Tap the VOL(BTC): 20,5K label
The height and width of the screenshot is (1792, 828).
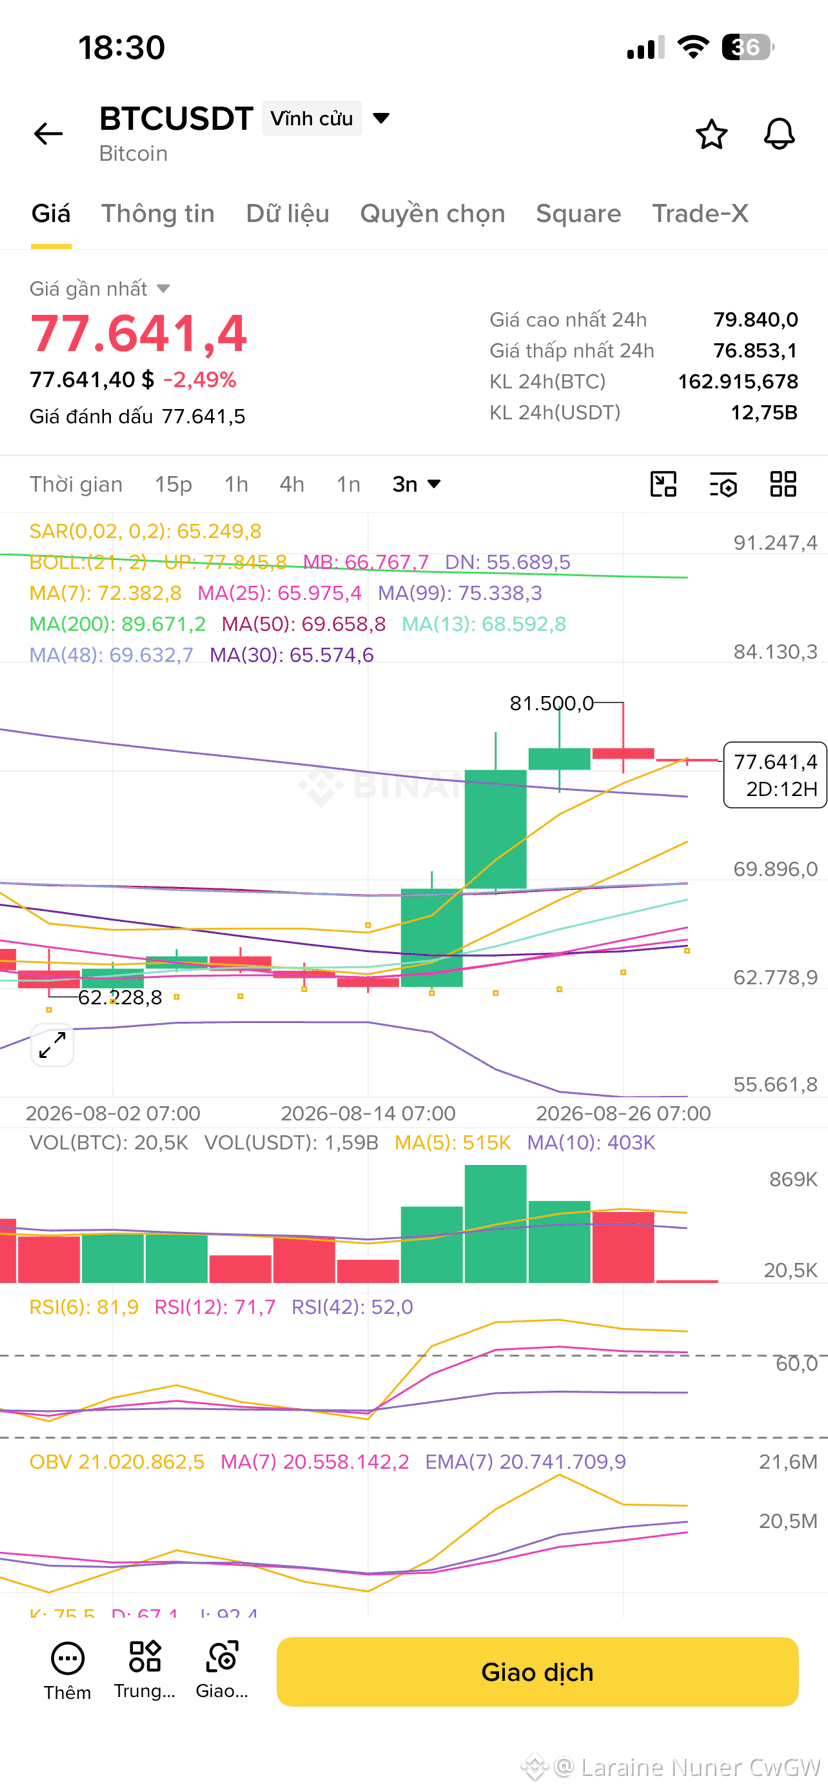coord(109,1143)
